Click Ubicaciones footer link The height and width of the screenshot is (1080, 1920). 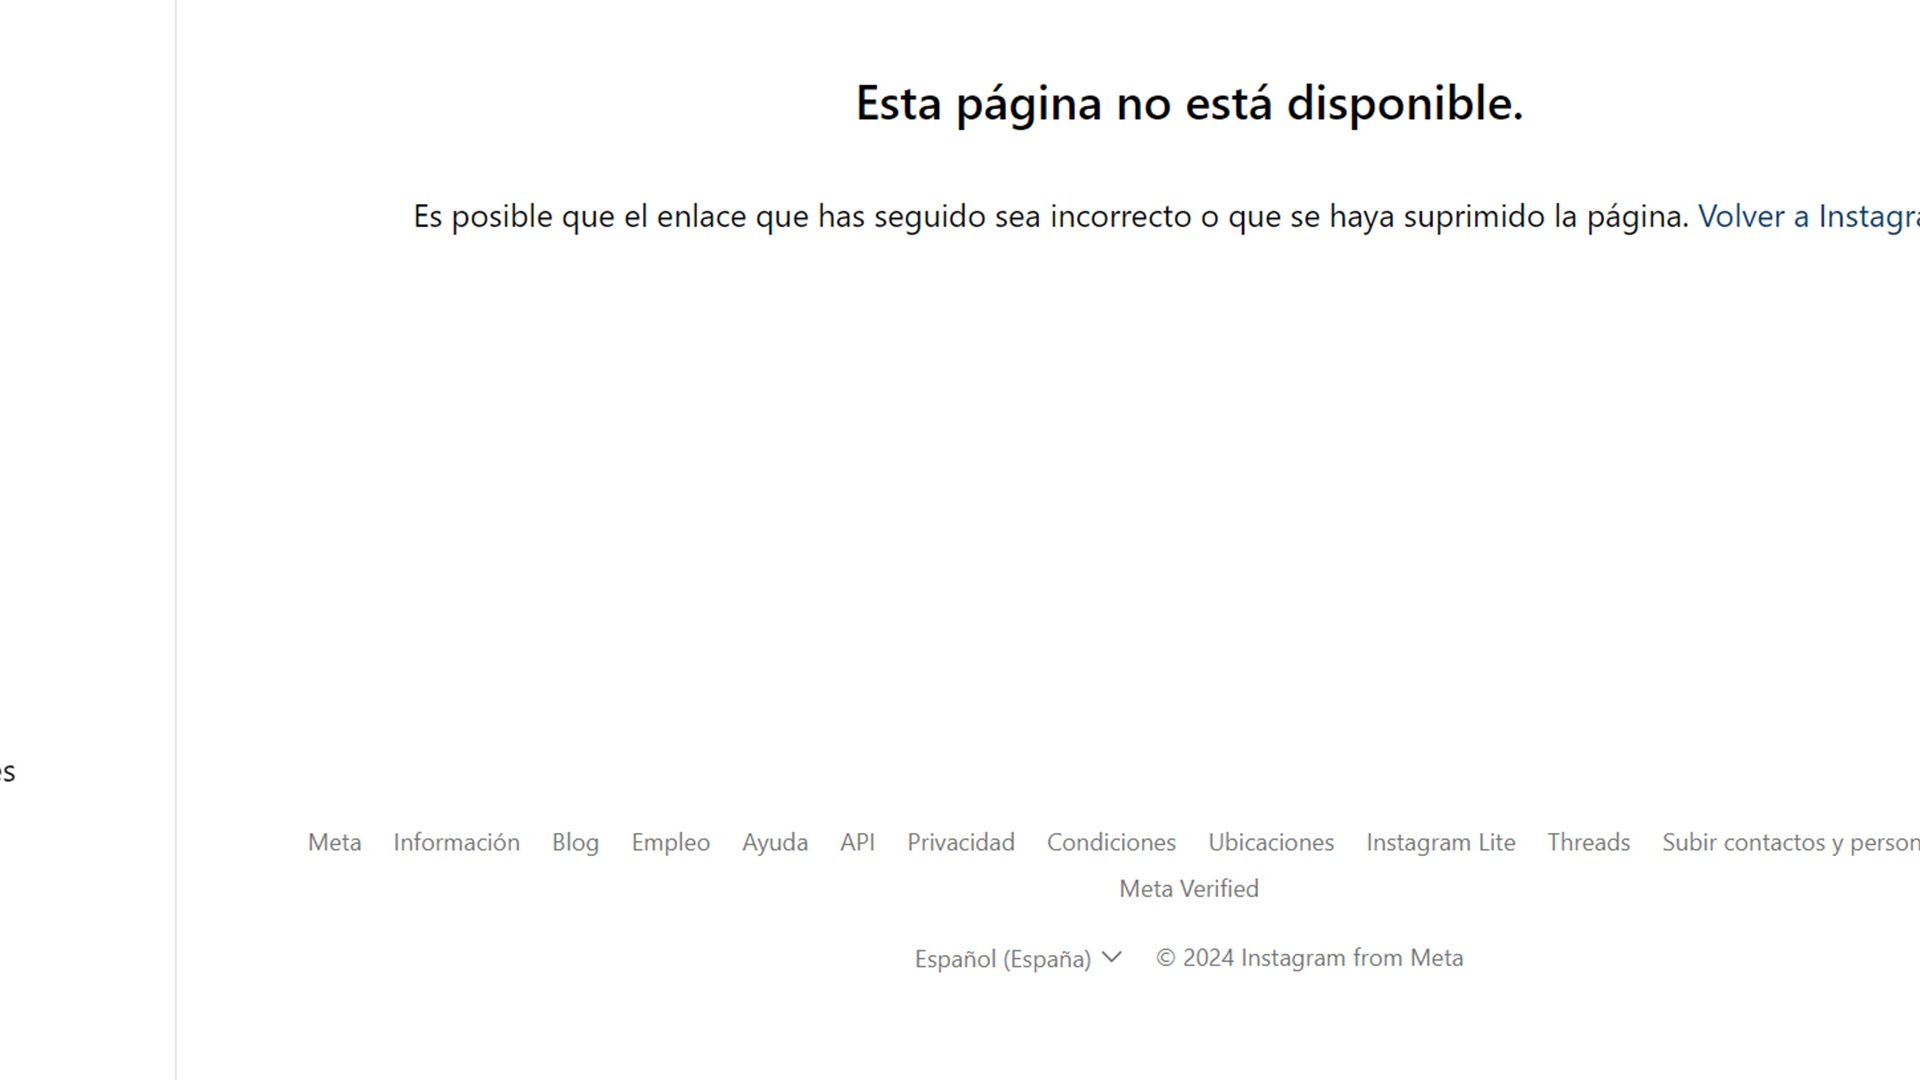tap(1271, 843)
